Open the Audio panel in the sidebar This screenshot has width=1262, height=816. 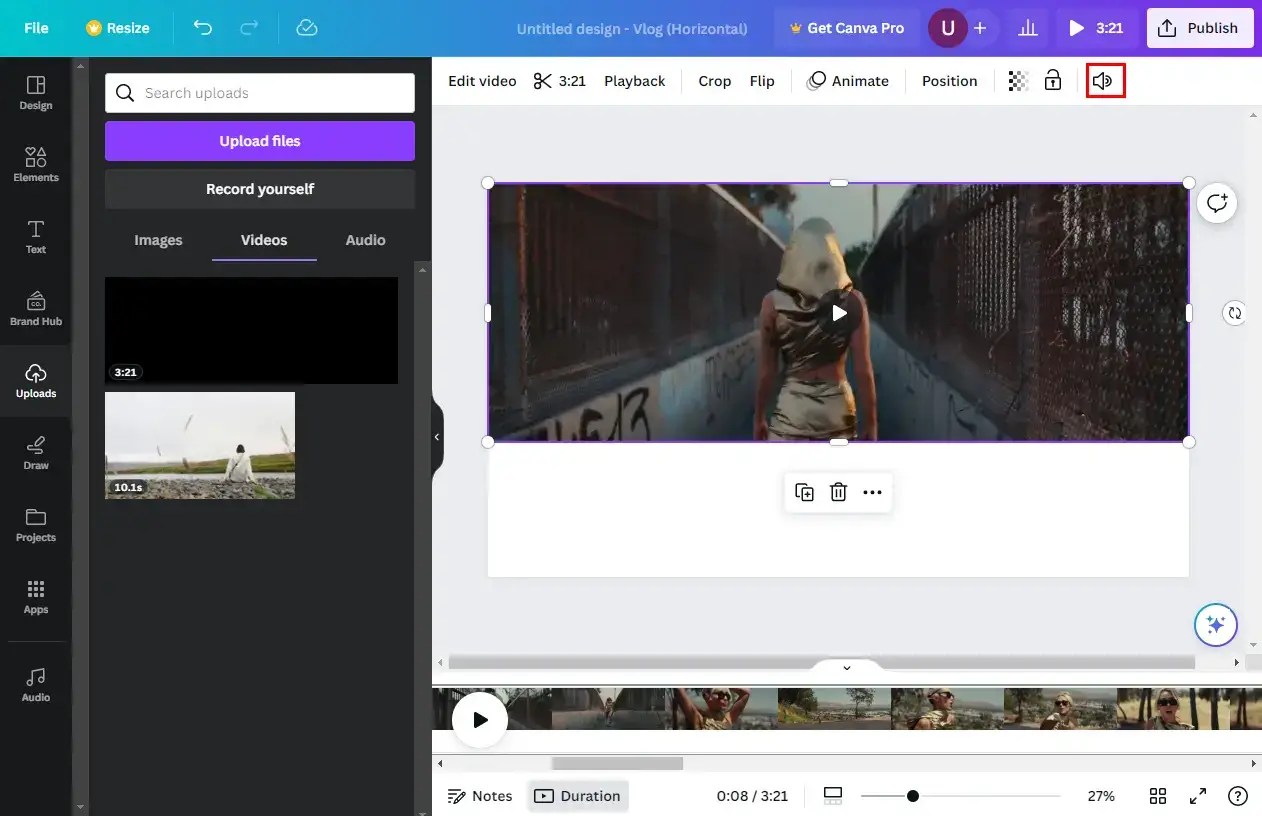coord(35,683)
